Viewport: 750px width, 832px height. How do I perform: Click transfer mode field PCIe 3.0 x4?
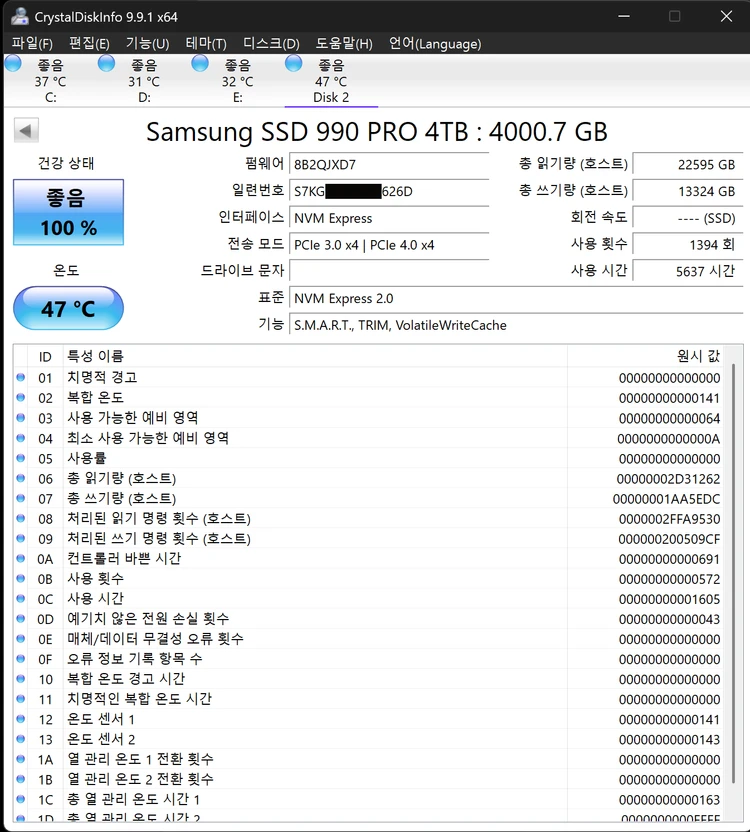pos(389,245)
